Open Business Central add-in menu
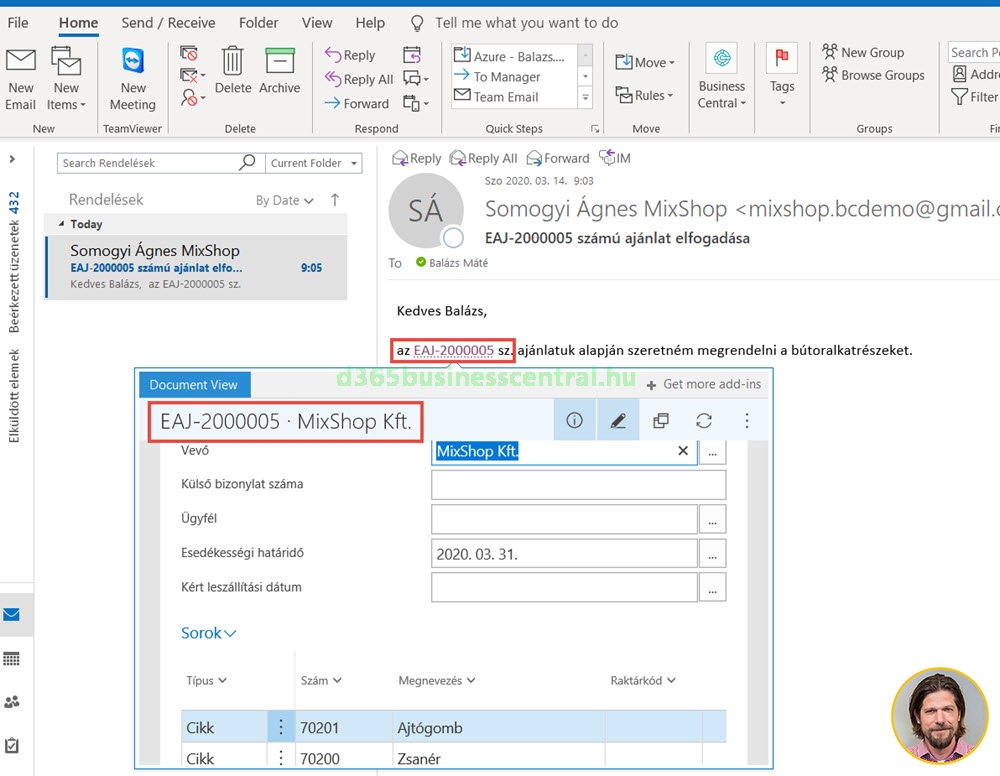The image size is (1000, 776). pyautogui.click(x=721, y=78)
